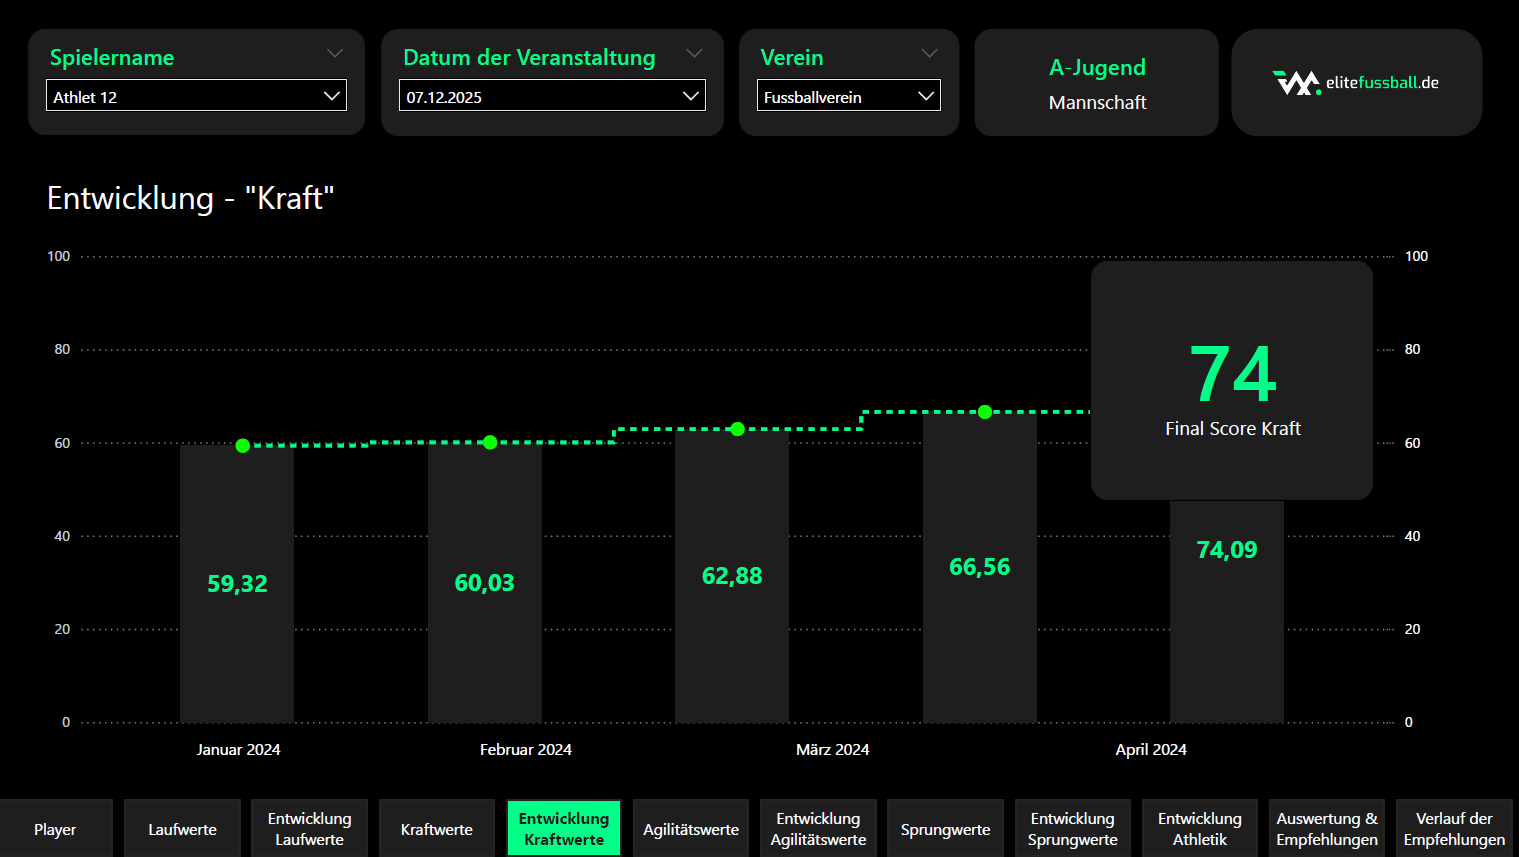
Task: Click the Final Score Kraft card
Action: 1231,380
